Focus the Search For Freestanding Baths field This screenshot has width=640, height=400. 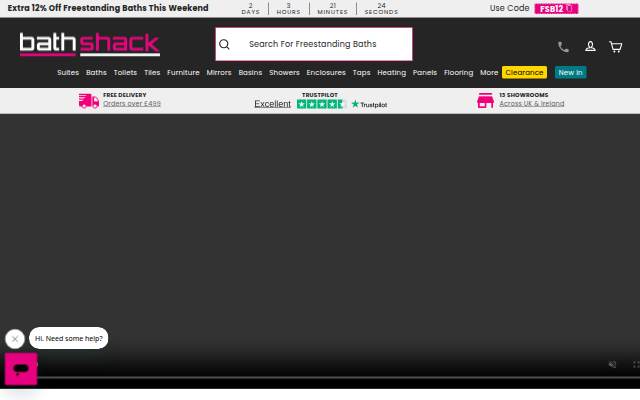313,44
